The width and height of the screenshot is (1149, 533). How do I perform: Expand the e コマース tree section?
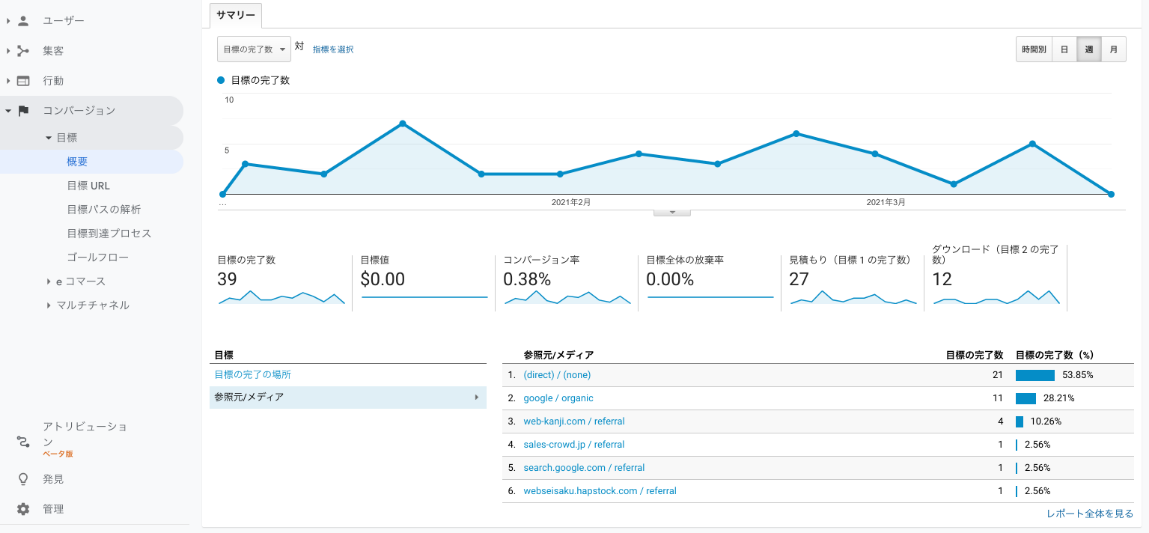(49, 281)
